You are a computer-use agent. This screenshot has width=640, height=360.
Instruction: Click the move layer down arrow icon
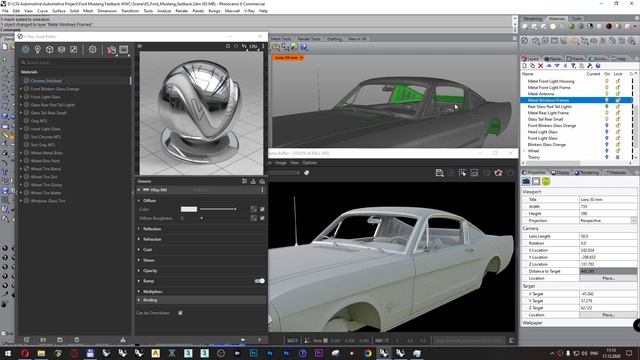(557, 66)
